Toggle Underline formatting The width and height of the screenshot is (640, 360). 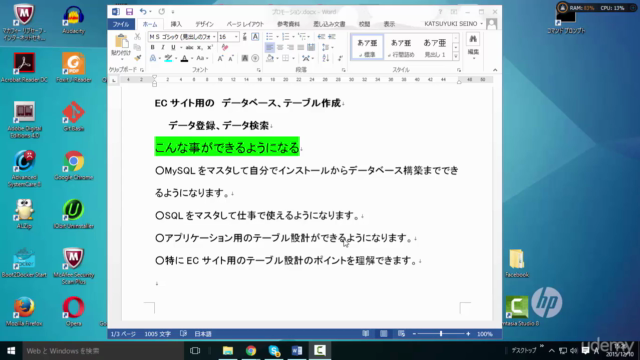pos(173,48)
